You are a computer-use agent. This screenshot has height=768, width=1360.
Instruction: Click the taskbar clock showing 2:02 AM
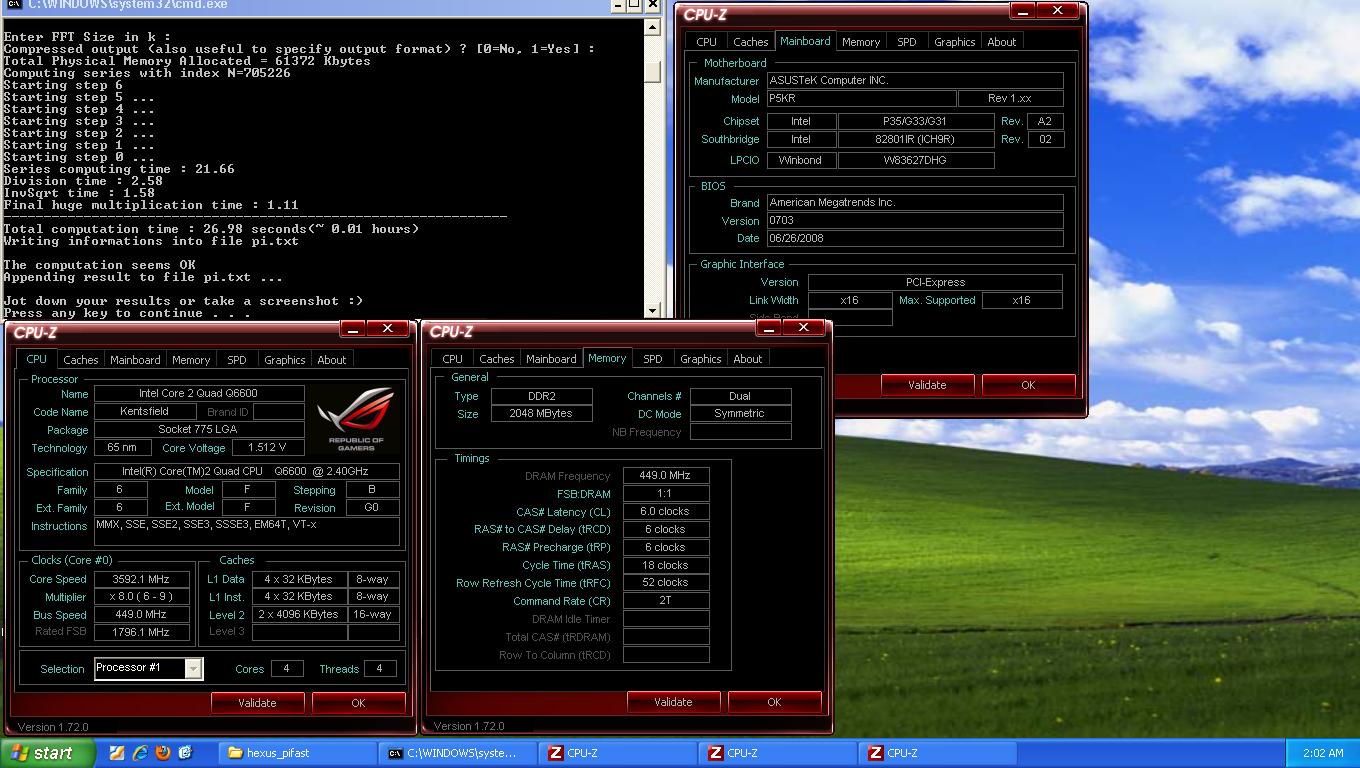(x=1323, y=753)
